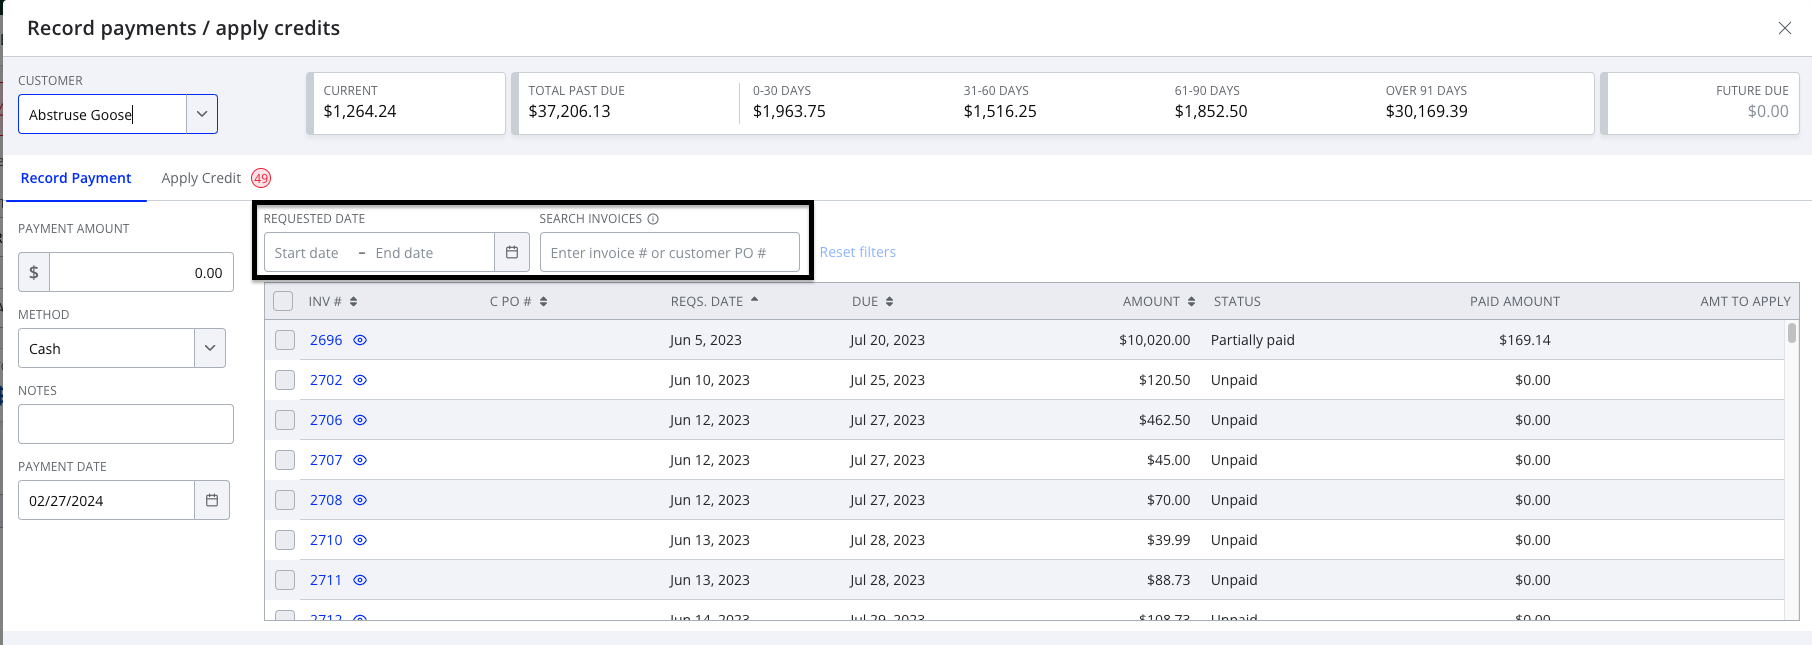This screenshot has width=1812, height=645.
Task: Click the Start date field
Action: click(x=307, y=253)
